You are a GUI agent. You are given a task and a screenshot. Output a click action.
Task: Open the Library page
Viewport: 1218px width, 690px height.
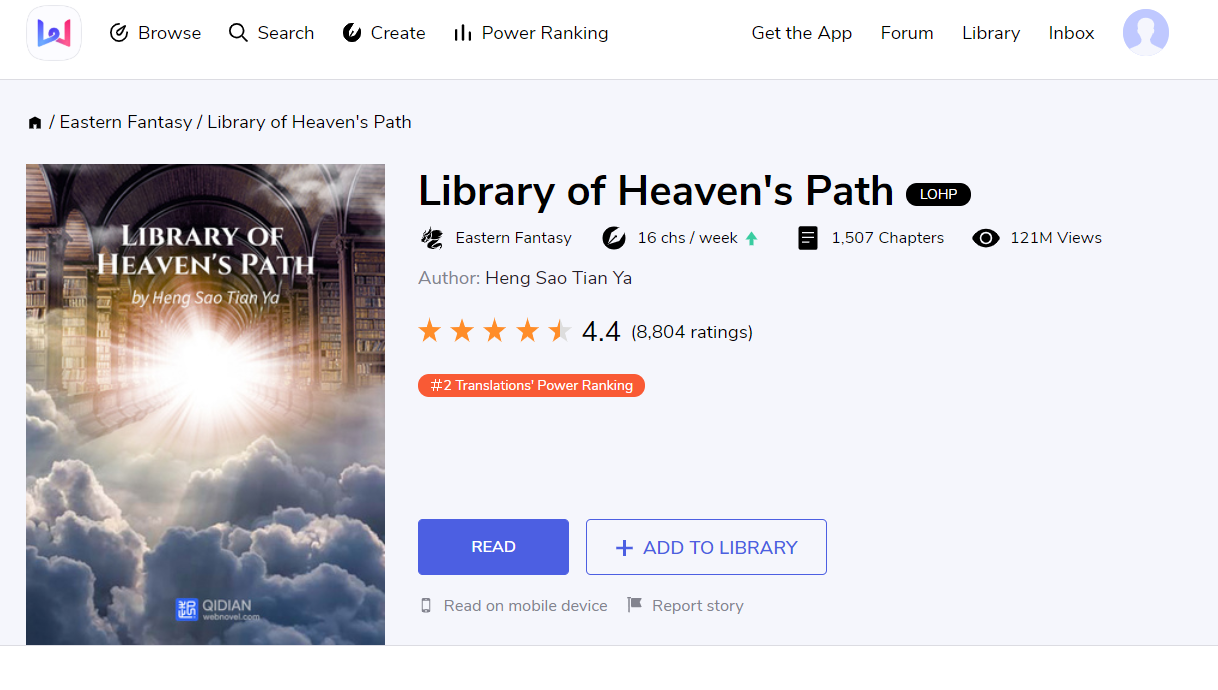pos(991,33)
